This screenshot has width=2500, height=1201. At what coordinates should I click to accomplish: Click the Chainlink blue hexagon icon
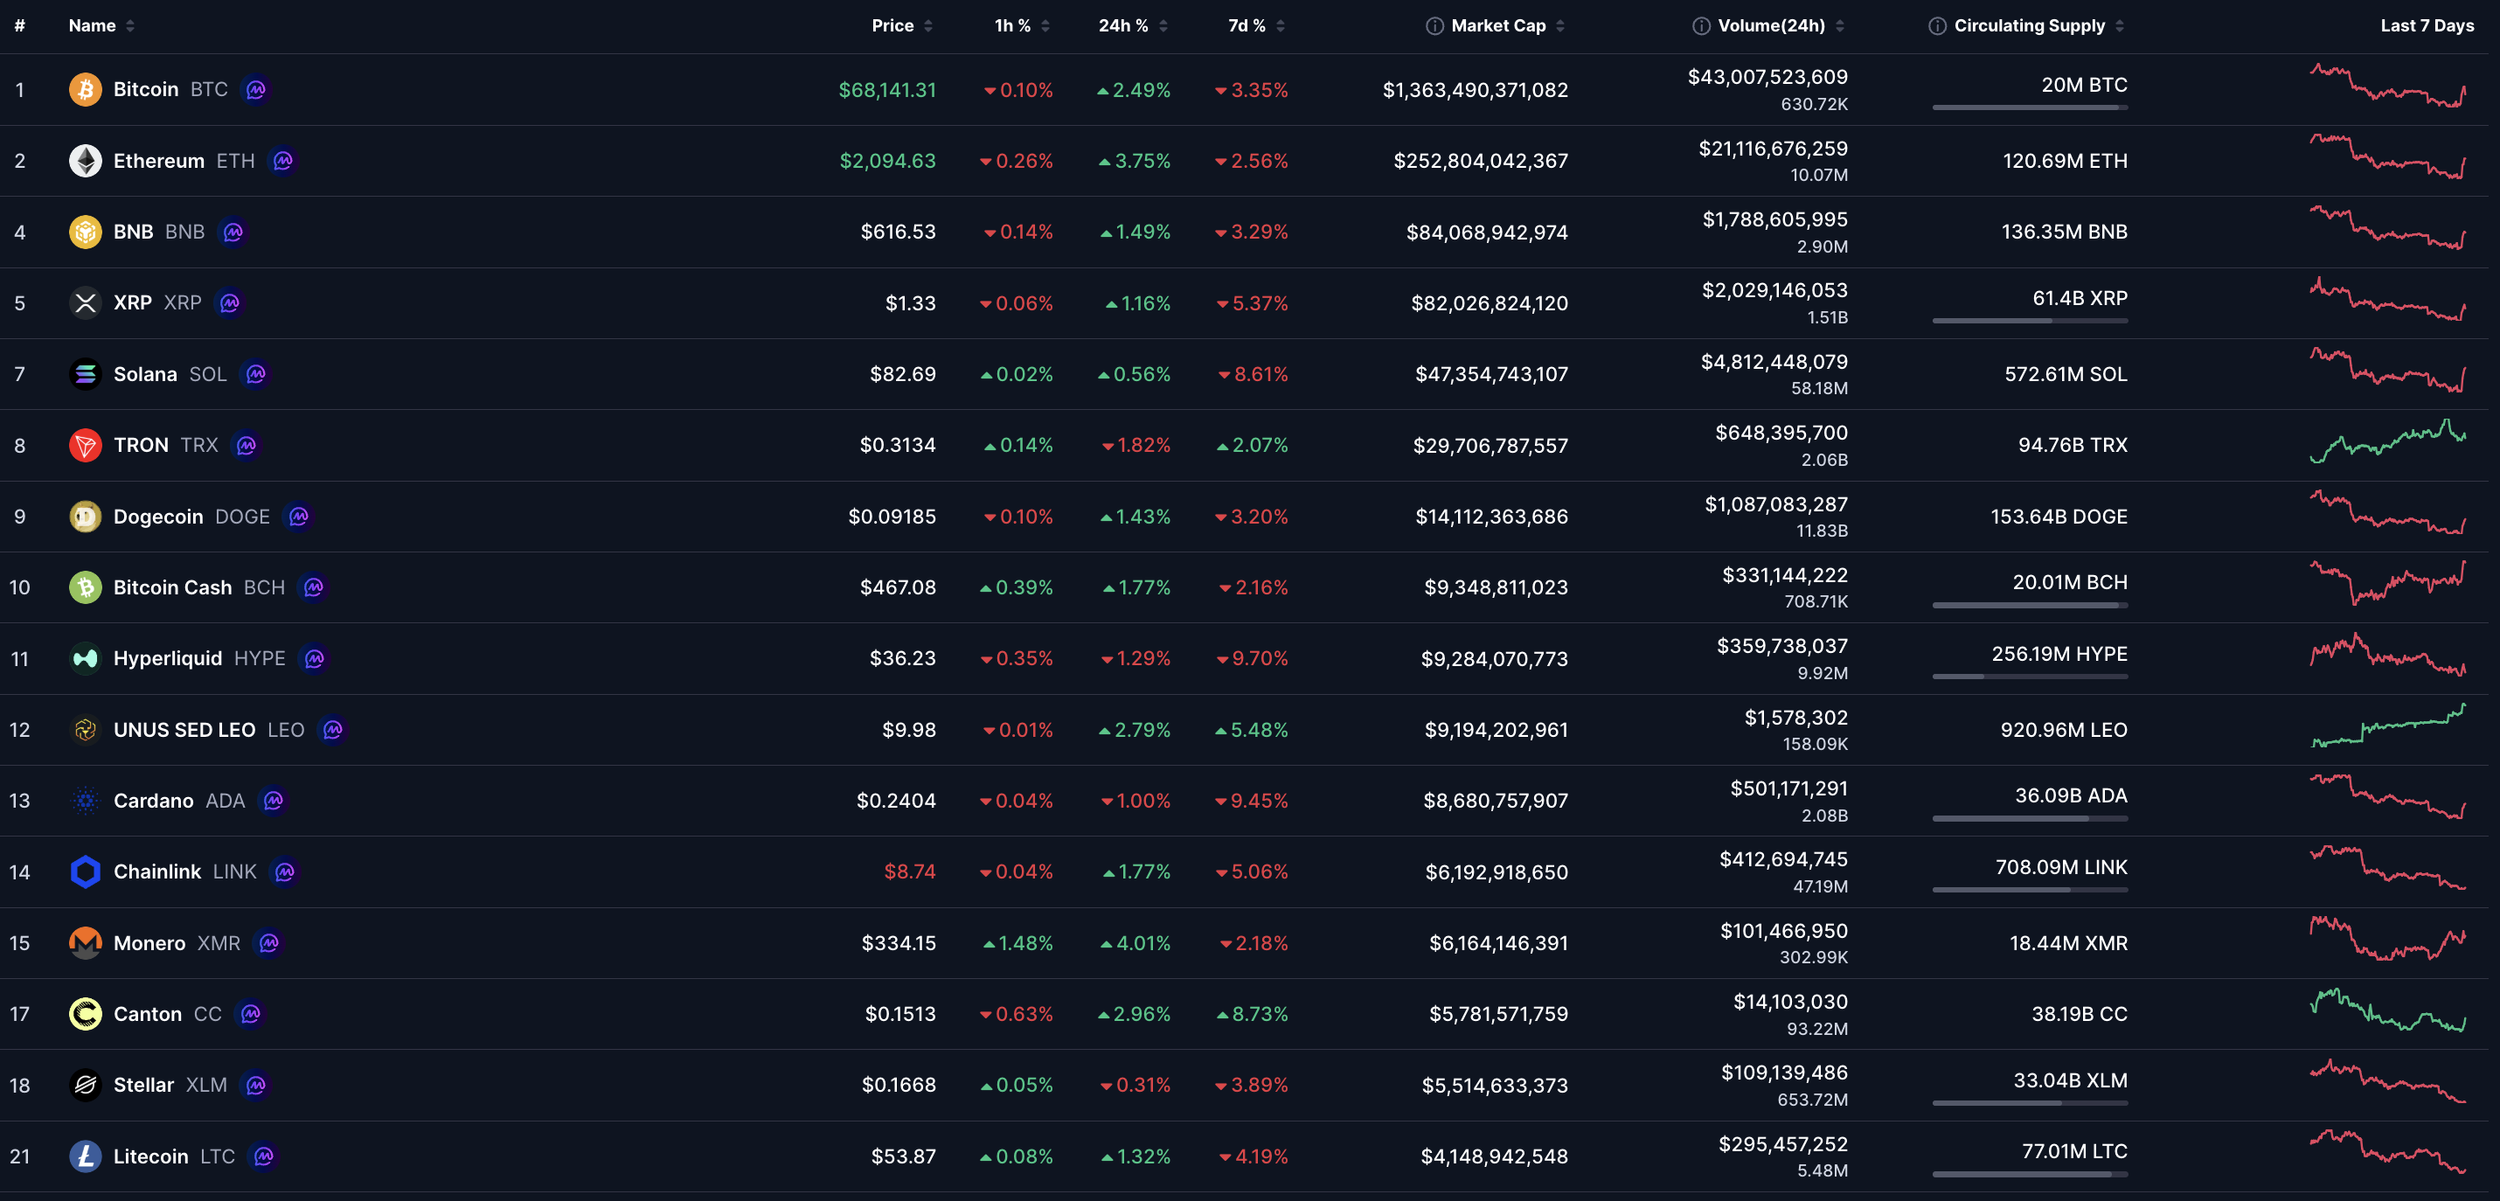click(x=85, y=872)
